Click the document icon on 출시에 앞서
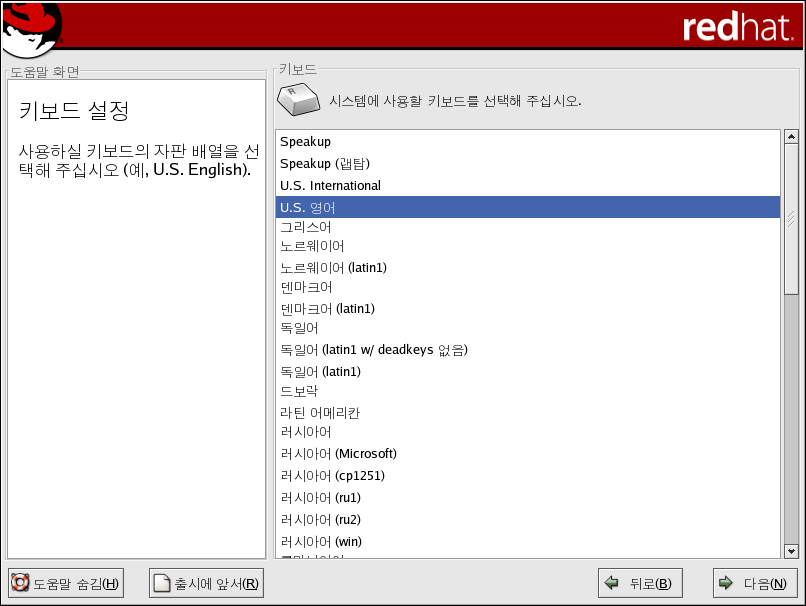806x606 pixels. click(162, 584)
